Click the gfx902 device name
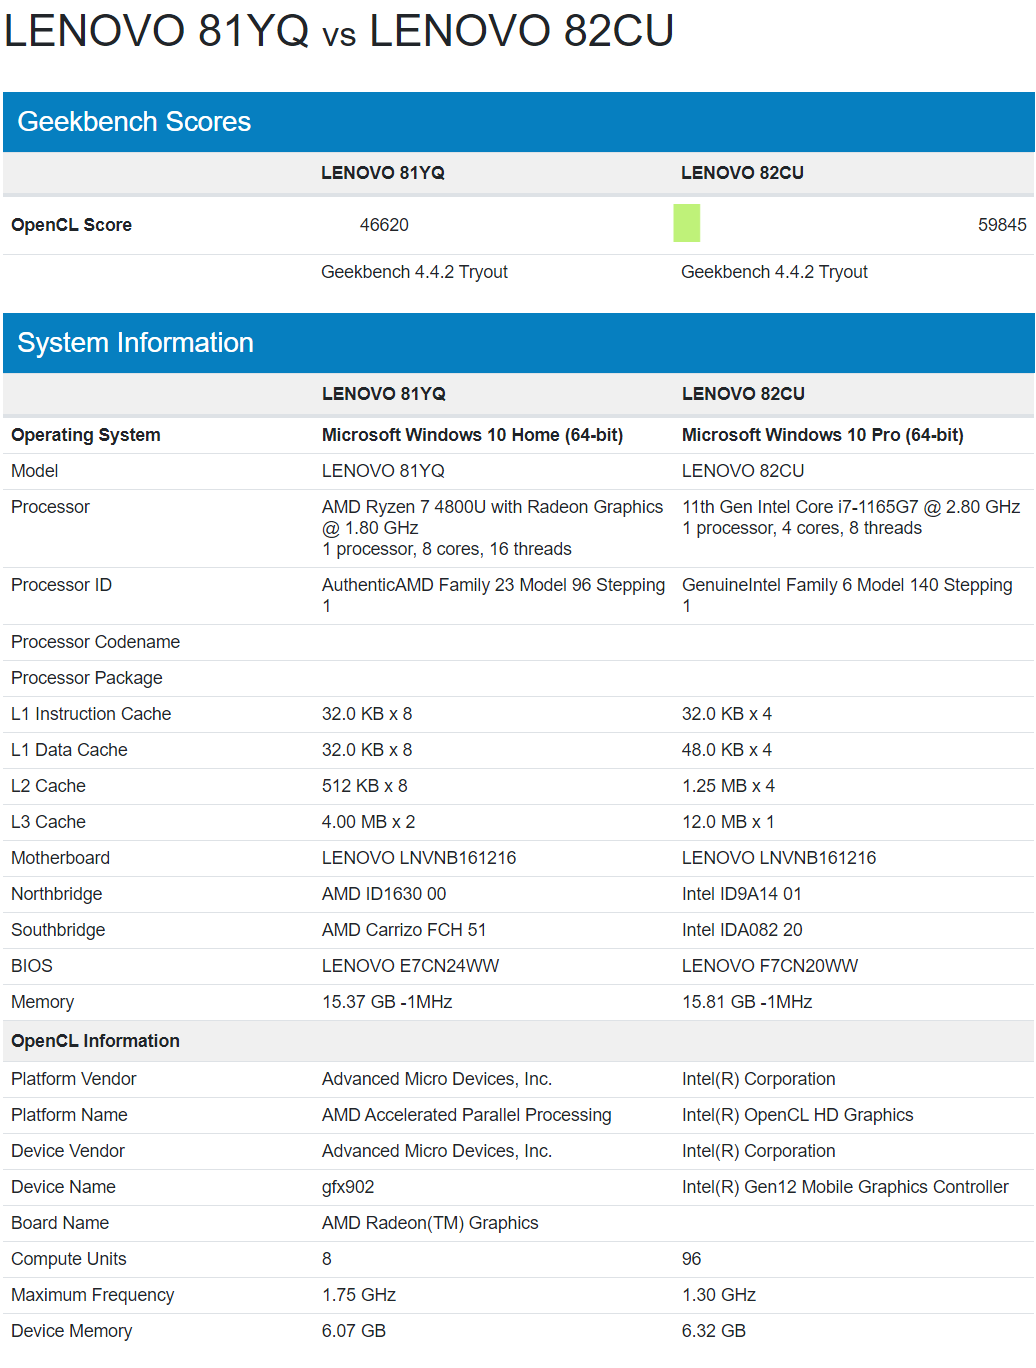This screenshot has width=1036, height=1368. click(348, 1187)
